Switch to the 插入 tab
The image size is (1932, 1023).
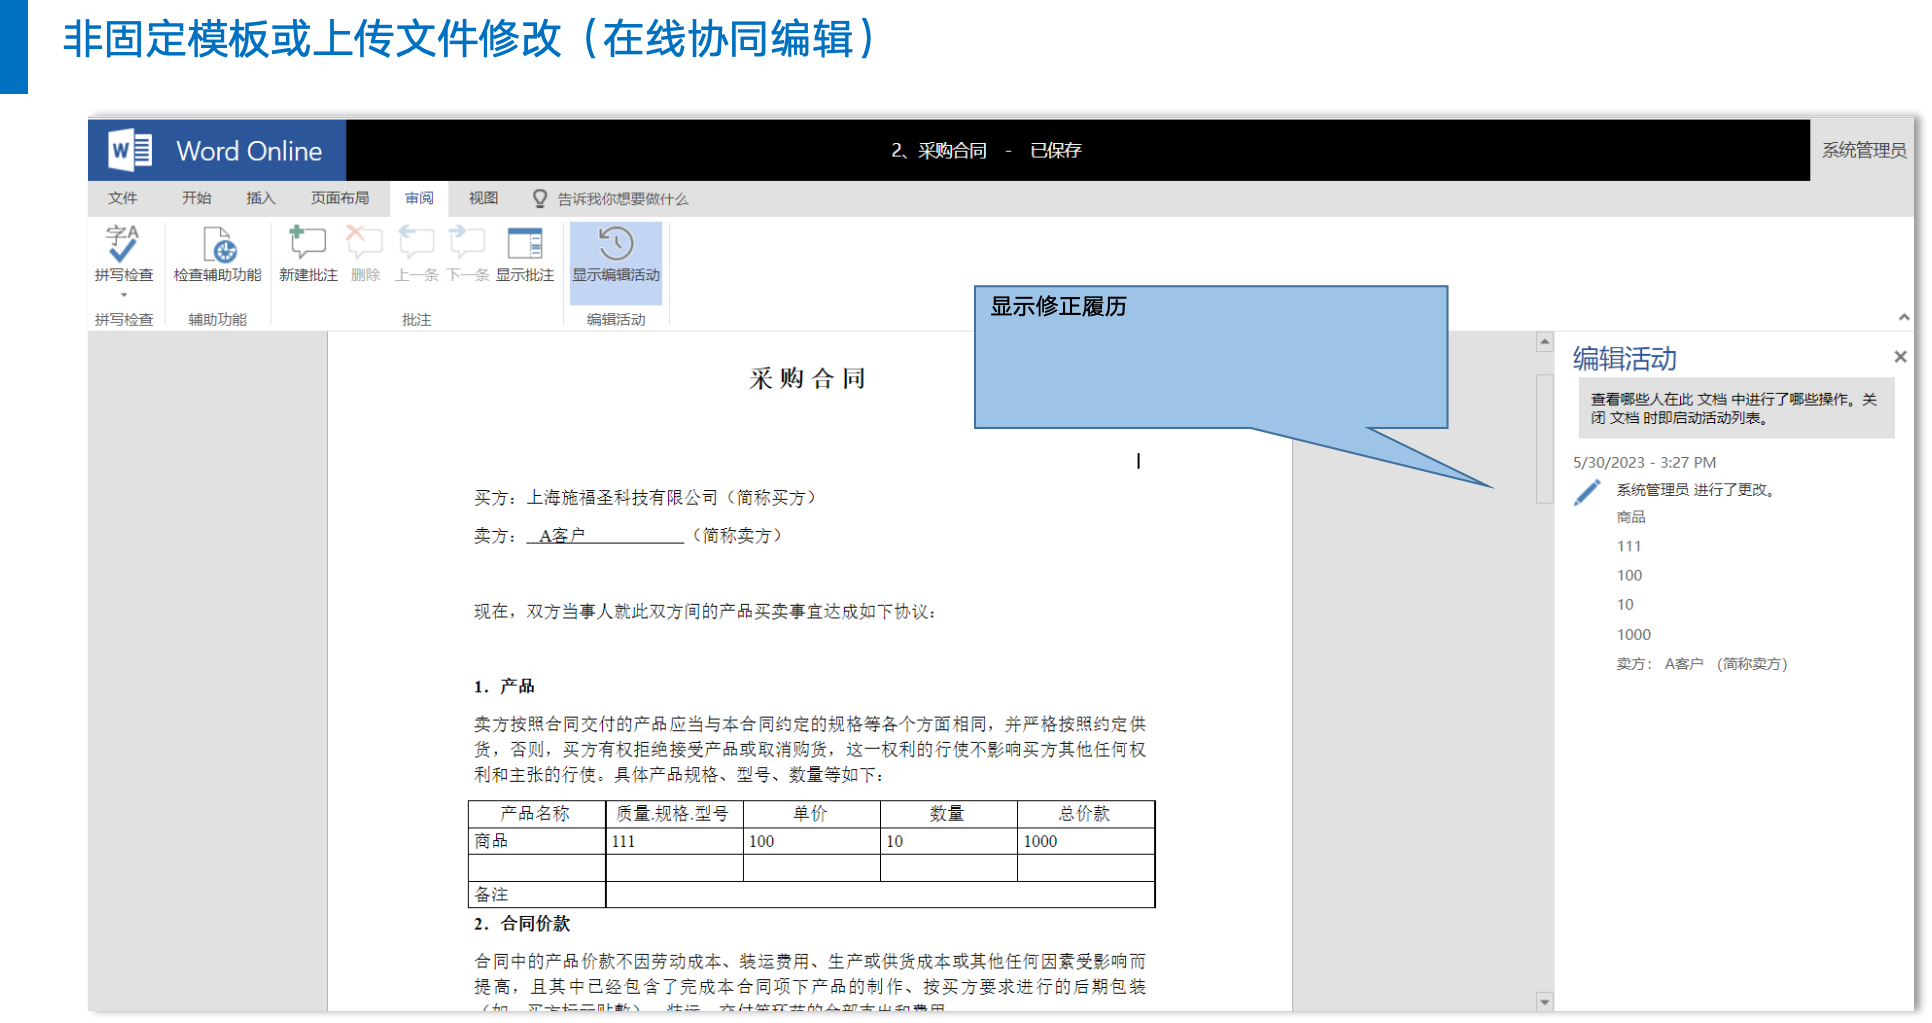[260, 198]
